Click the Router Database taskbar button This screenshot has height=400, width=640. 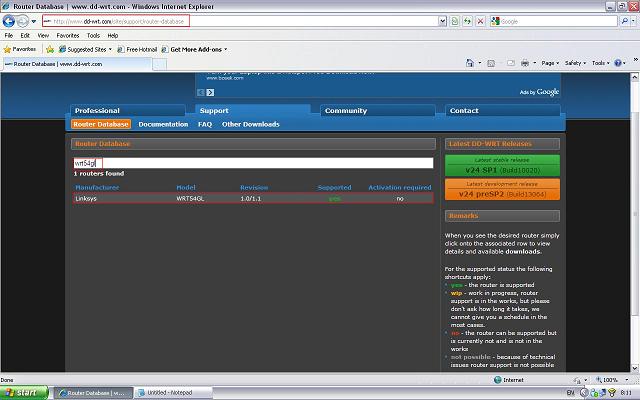pos(93,393)
